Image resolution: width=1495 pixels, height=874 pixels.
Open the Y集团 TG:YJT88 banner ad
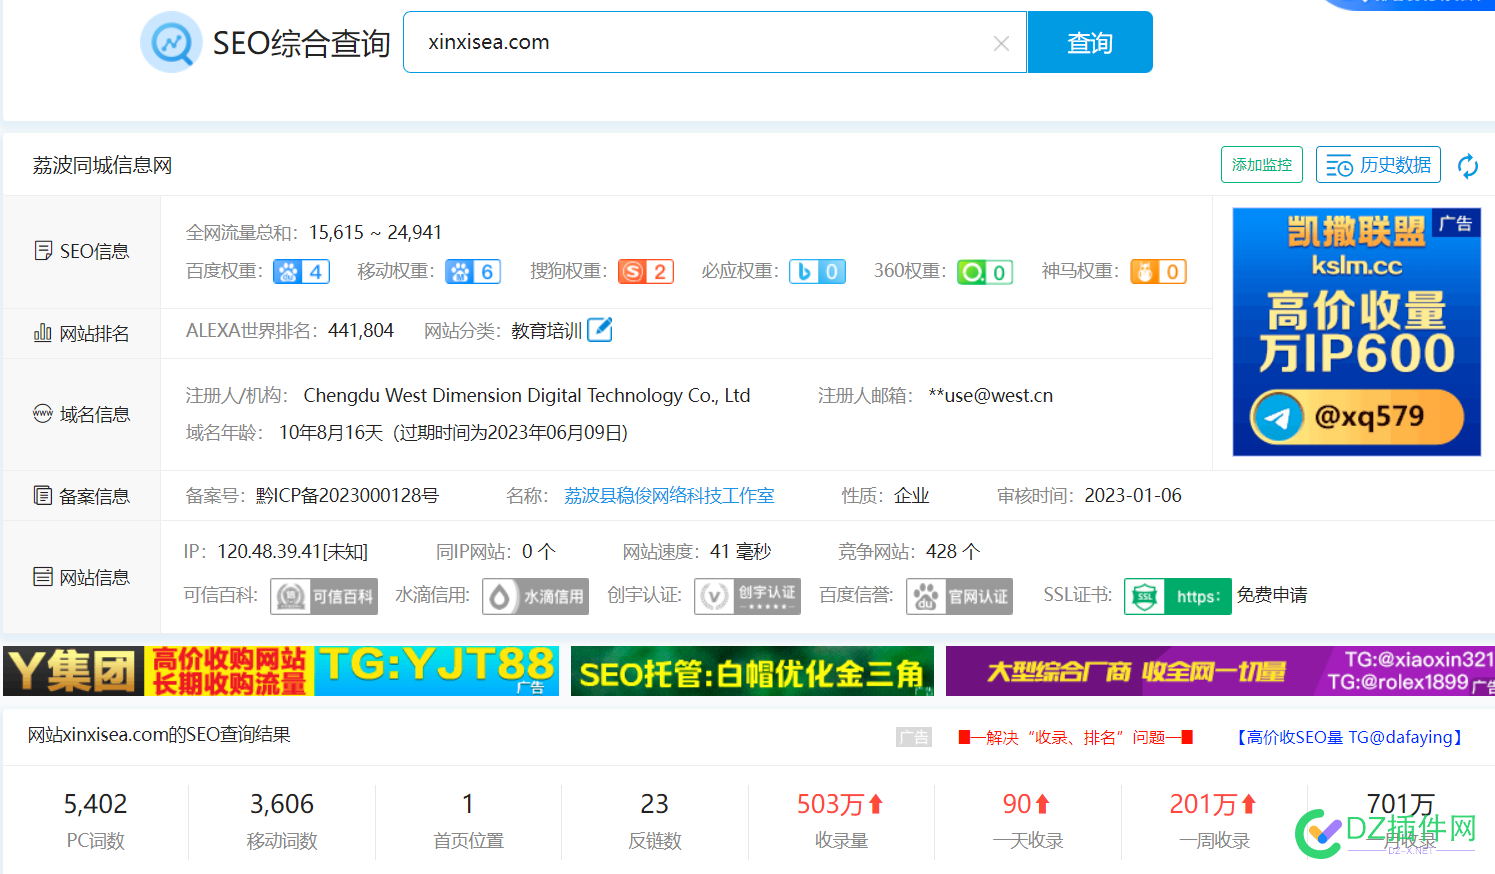click(x=281, y=670)
